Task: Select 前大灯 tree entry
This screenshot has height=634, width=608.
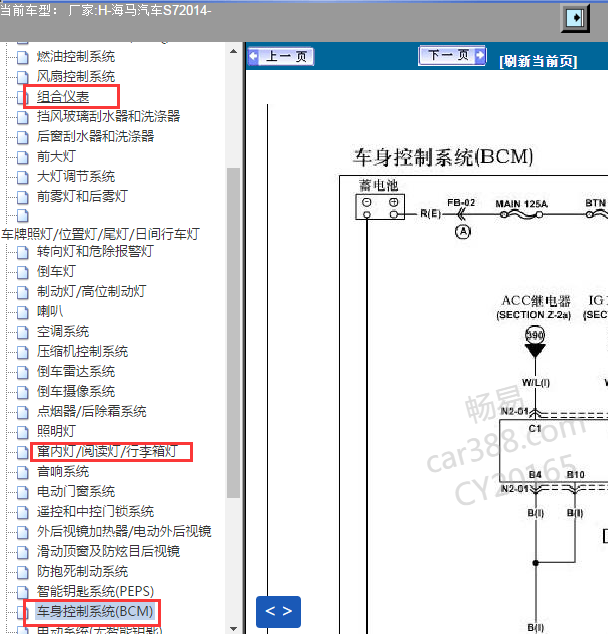Action: [56, 156]
